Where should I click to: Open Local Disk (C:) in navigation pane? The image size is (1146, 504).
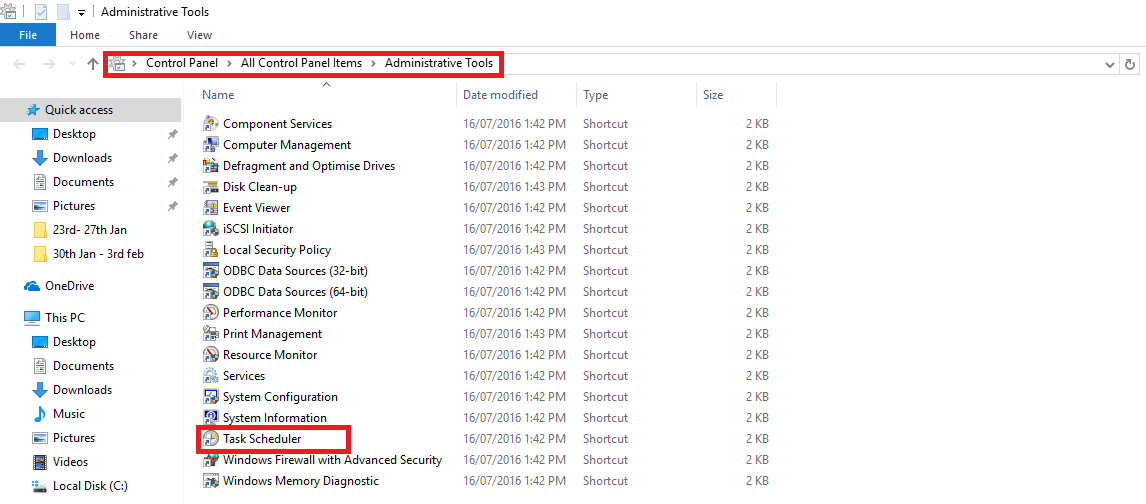click(91, 486)
